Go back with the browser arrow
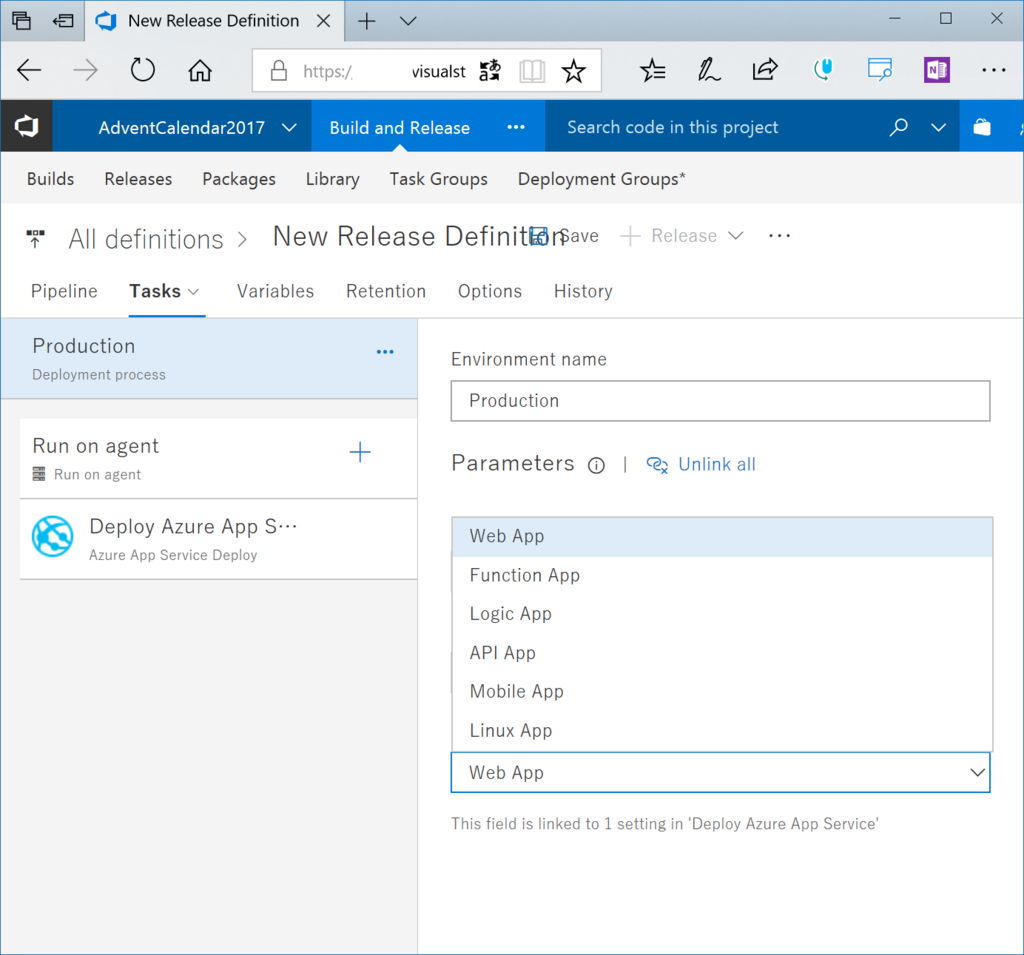The width and height of the screenshot is (1024, 955). (29, 70)
